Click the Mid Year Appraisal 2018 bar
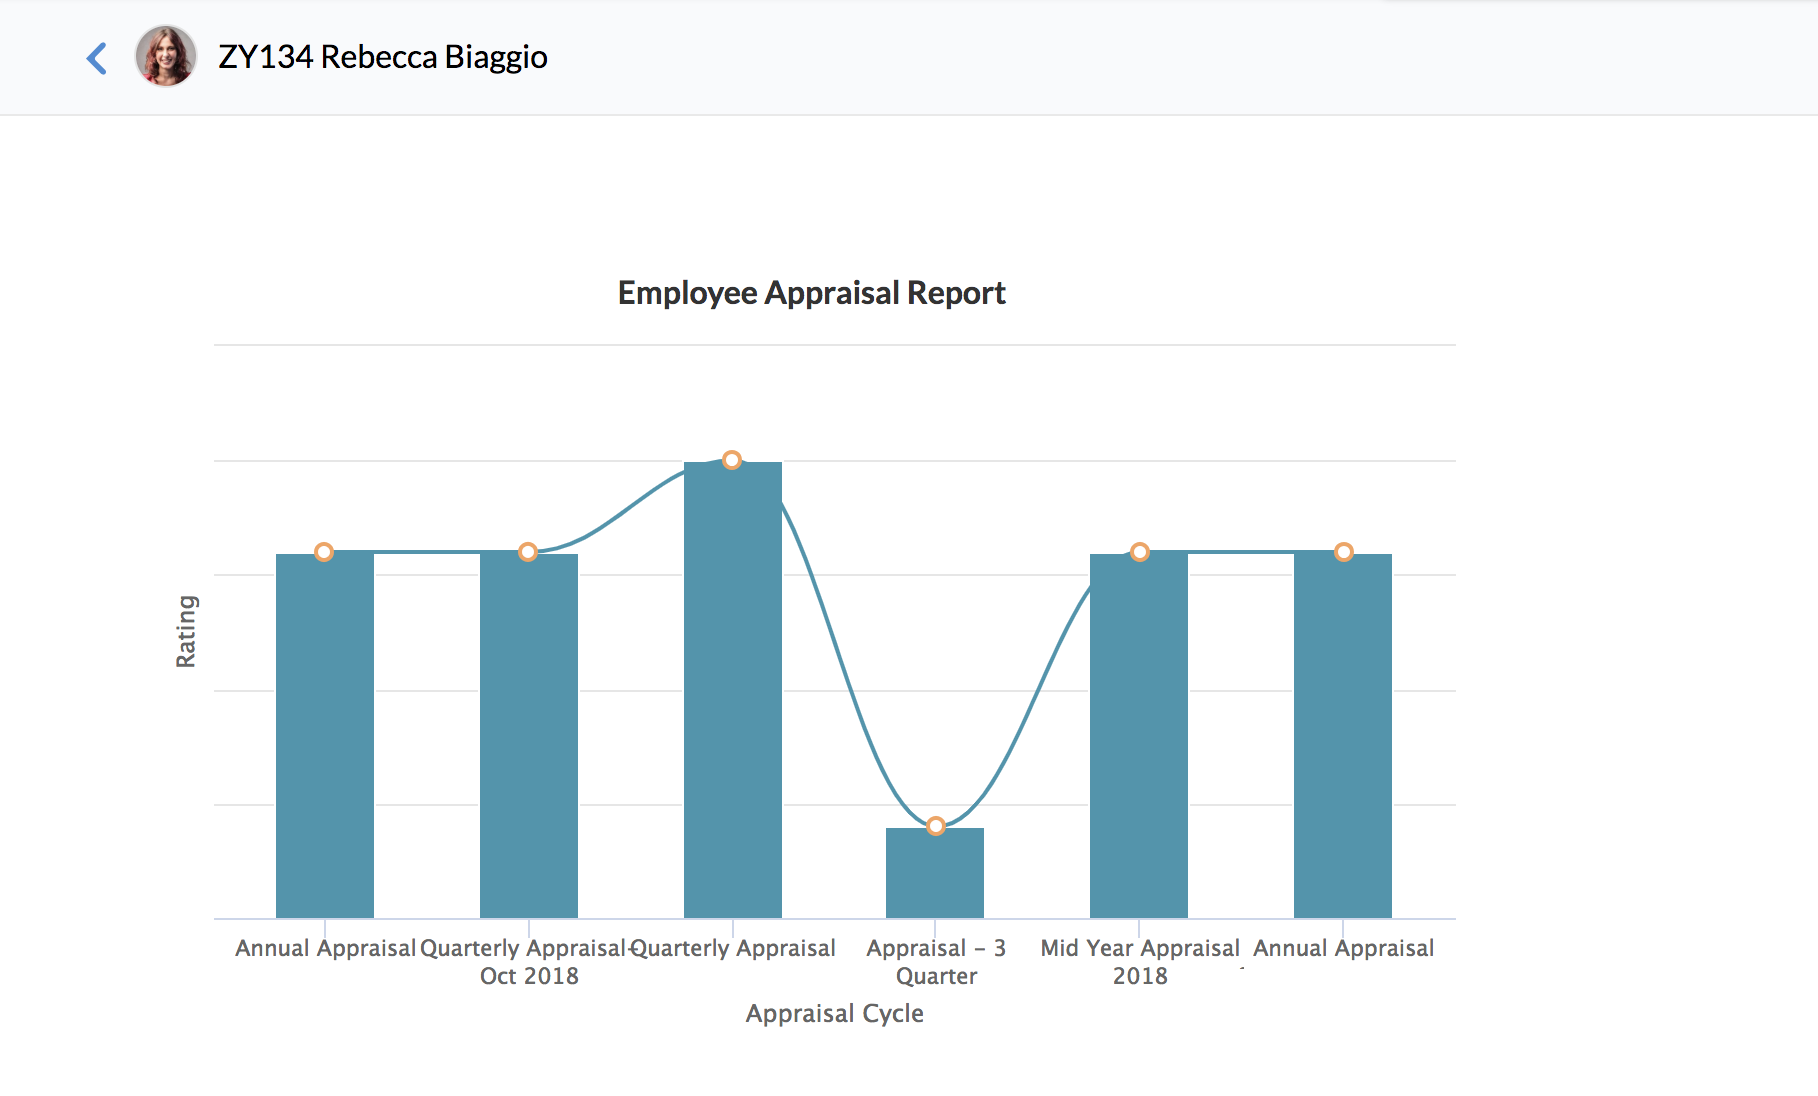 [x=1139, y=735]
